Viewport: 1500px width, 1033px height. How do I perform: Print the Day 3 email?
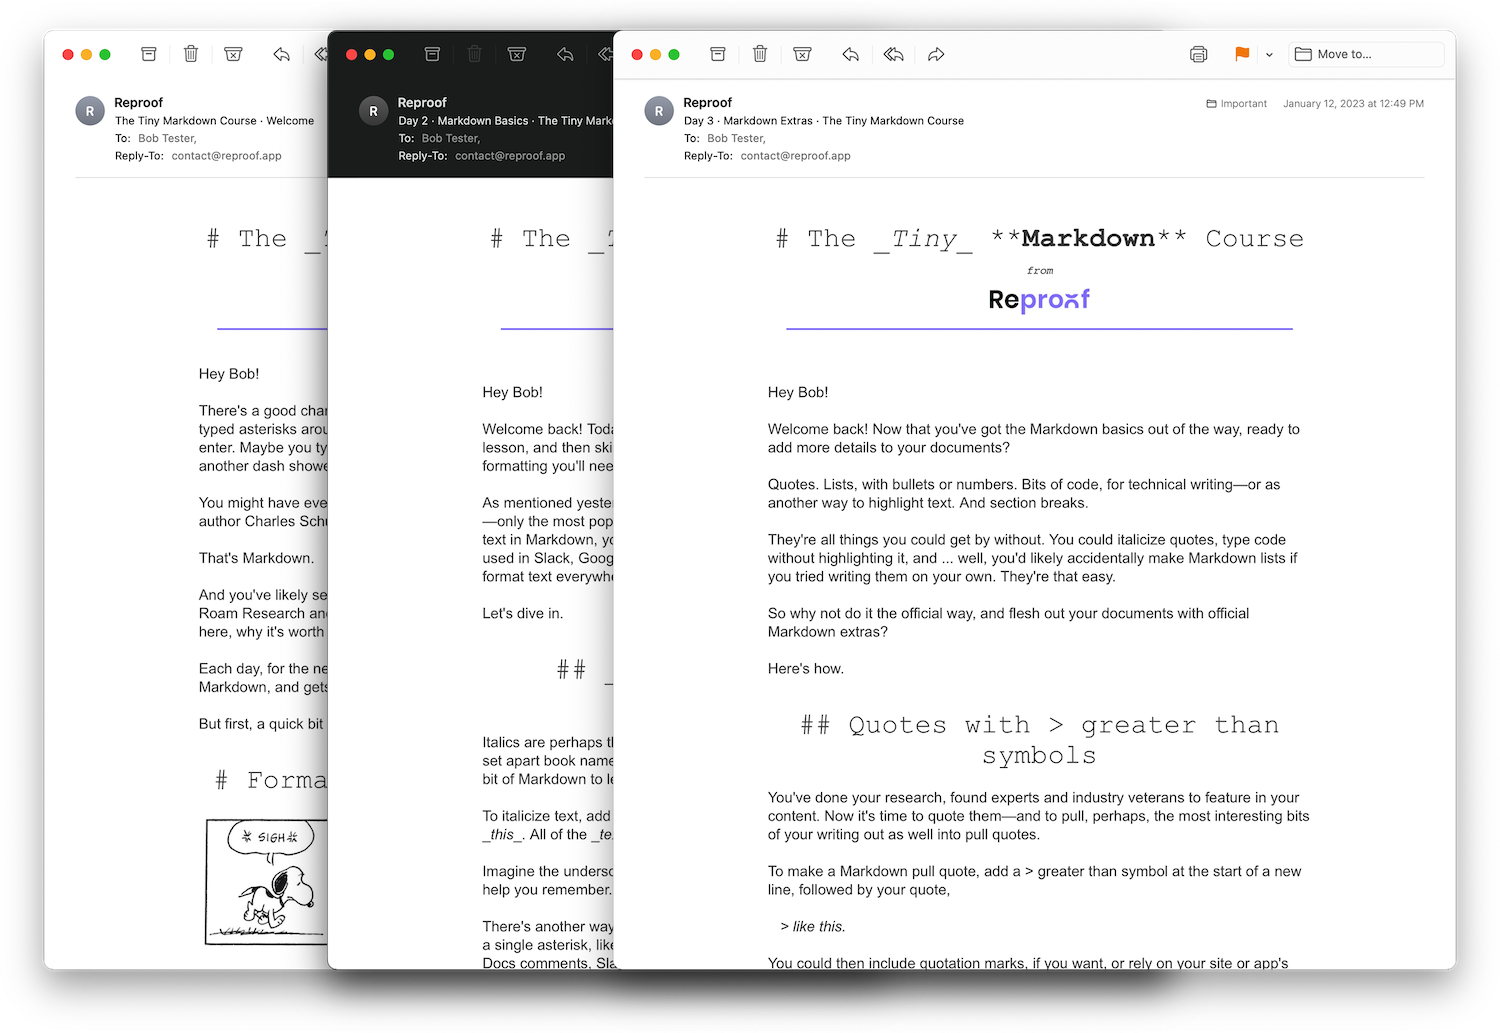click(1198, 54)
